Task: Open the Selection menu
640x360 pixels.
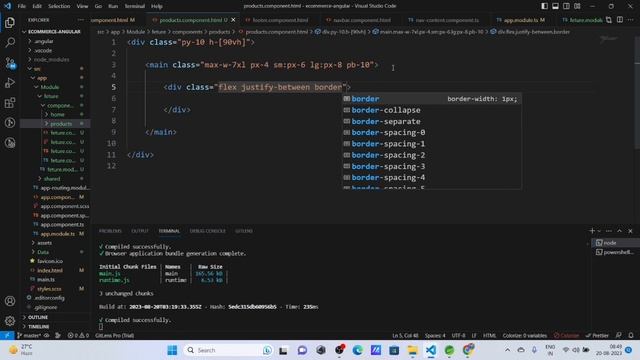Action: 59,6
